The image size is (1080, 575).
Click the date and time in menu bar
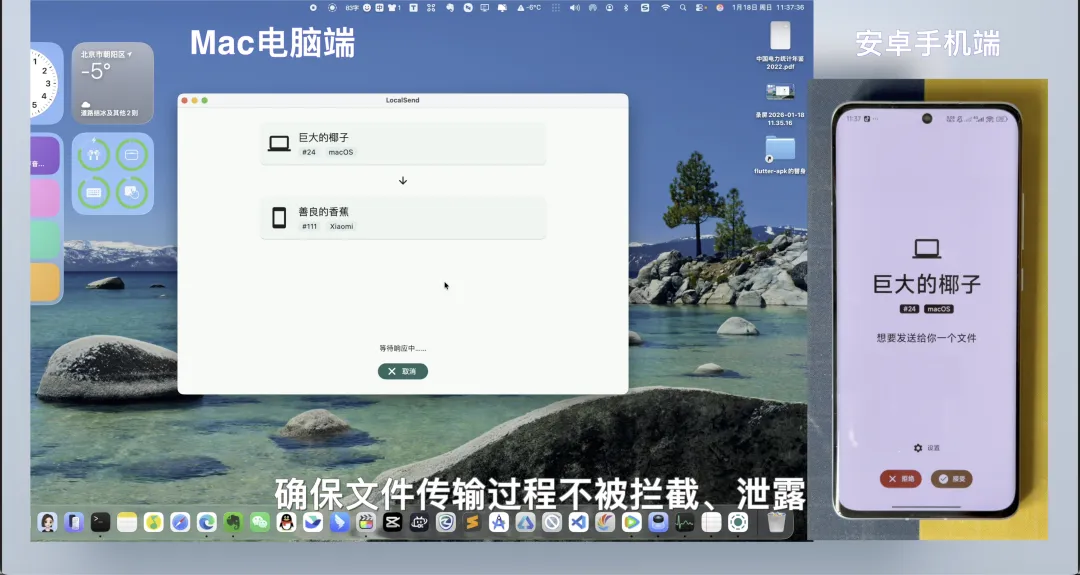[x=767, y=8]
